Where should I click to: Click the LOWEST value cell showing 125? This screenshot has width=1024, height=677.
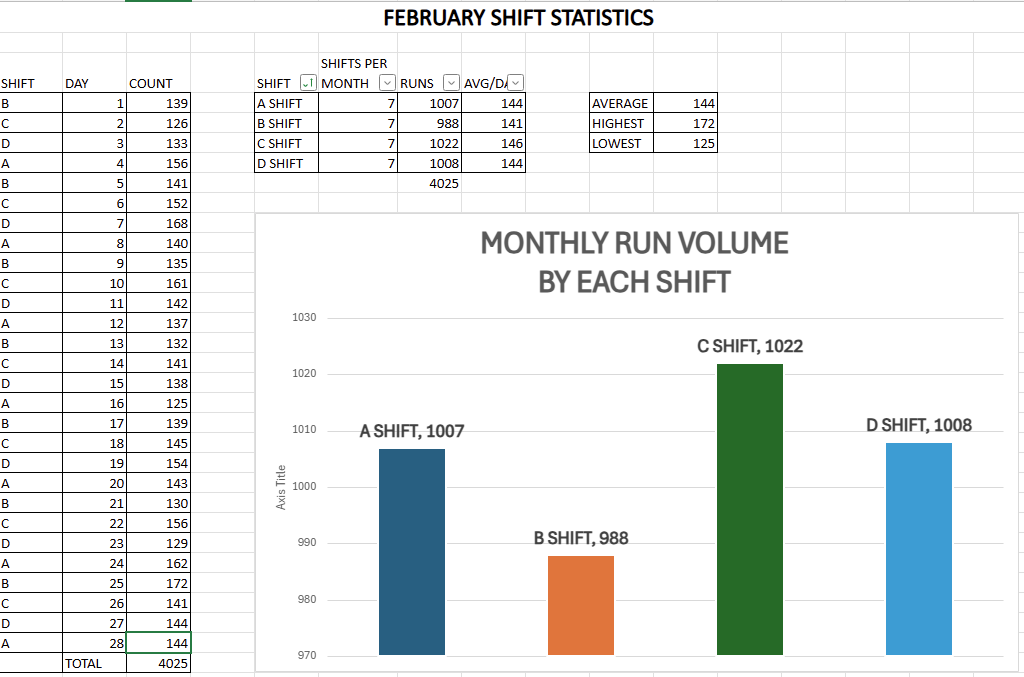coord(686,143)
